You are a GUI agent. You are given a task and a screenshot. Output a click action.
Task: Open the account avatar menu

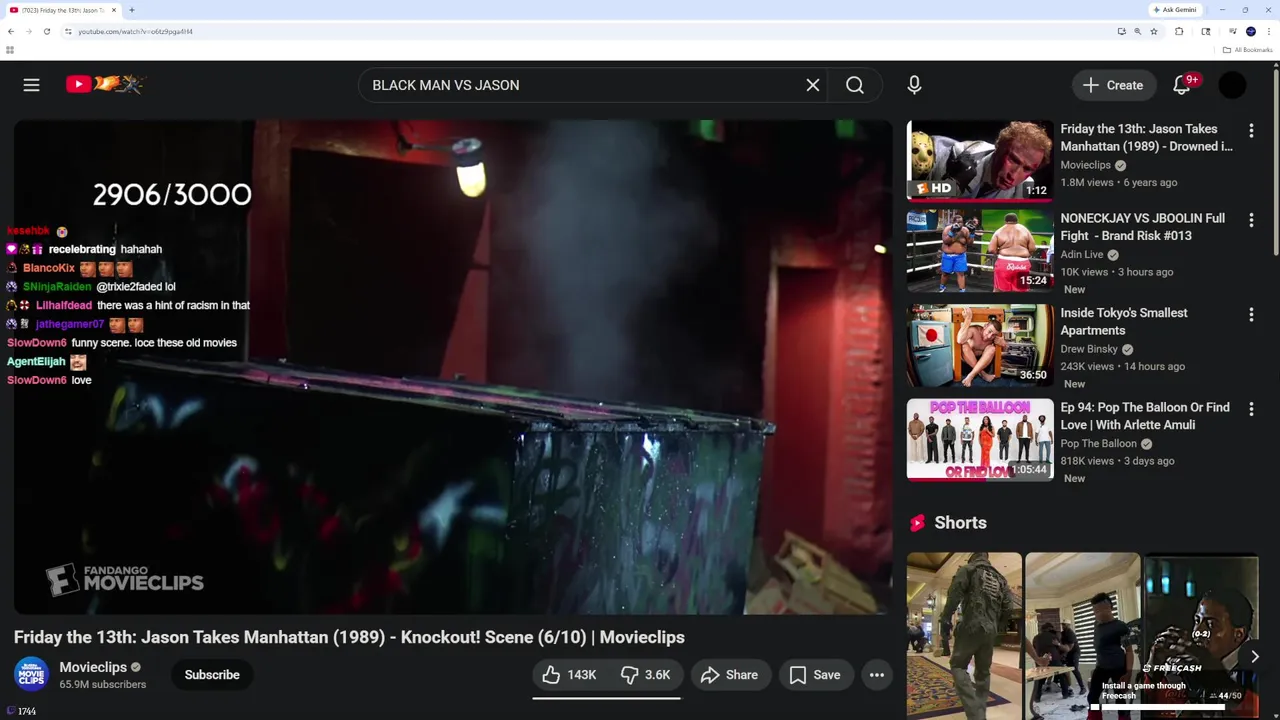(1233, 85)
